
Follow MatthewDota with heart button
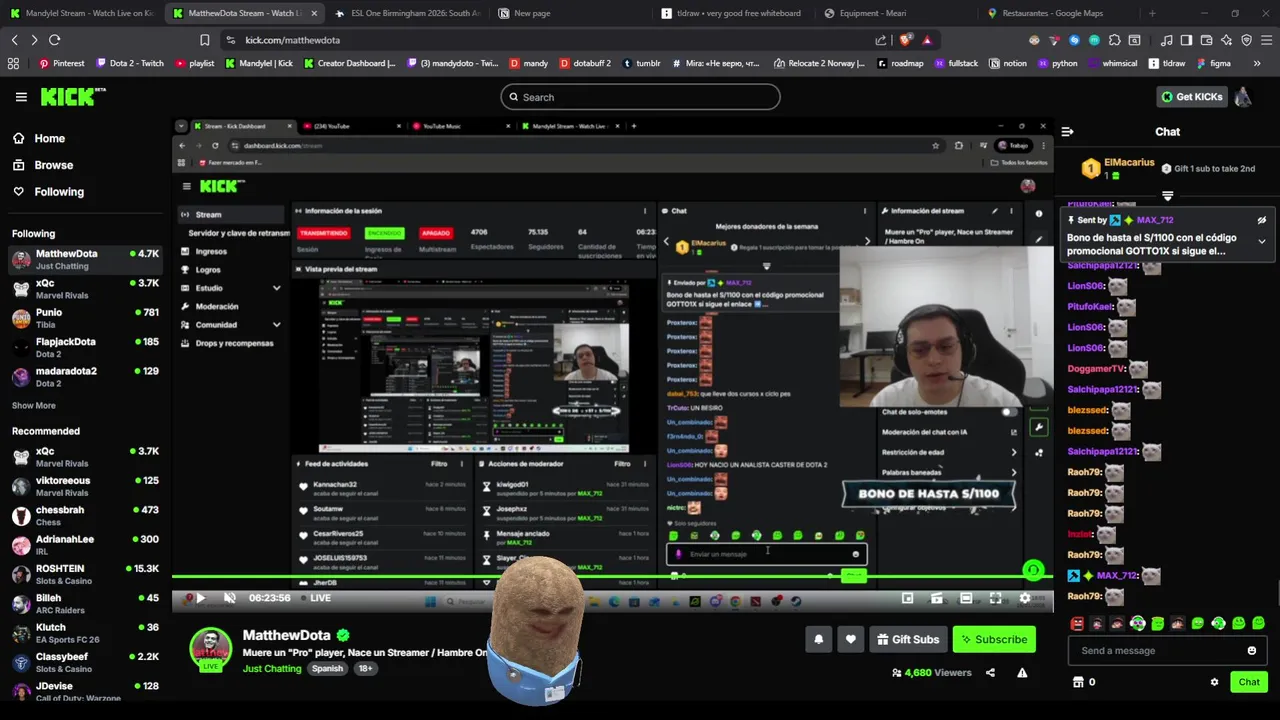point(850,640)
